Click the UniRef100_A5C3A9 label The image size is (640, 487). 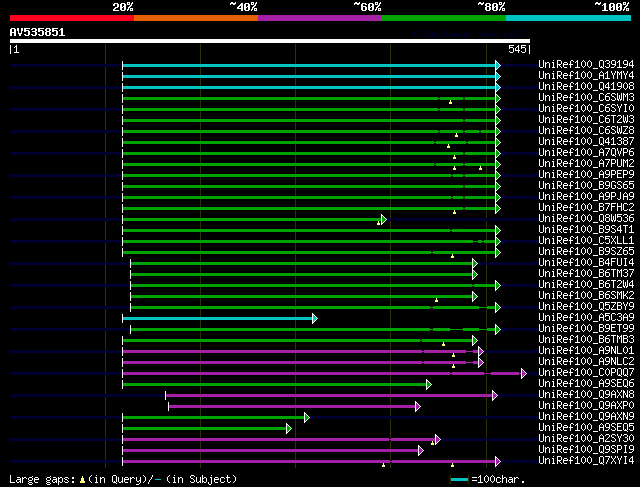click(x=586, y=318)
